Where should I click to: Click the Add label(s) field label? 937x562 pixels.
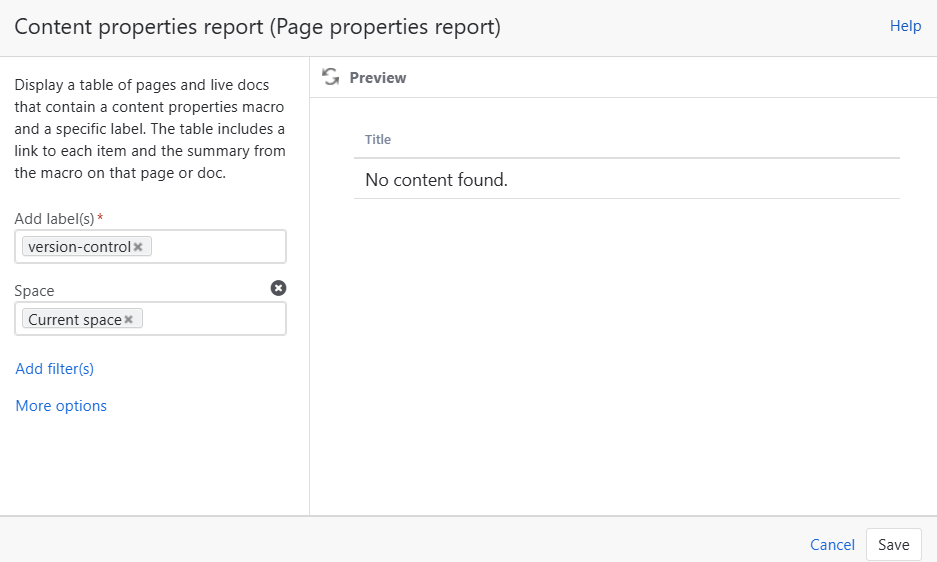click(x=55, y=218)
